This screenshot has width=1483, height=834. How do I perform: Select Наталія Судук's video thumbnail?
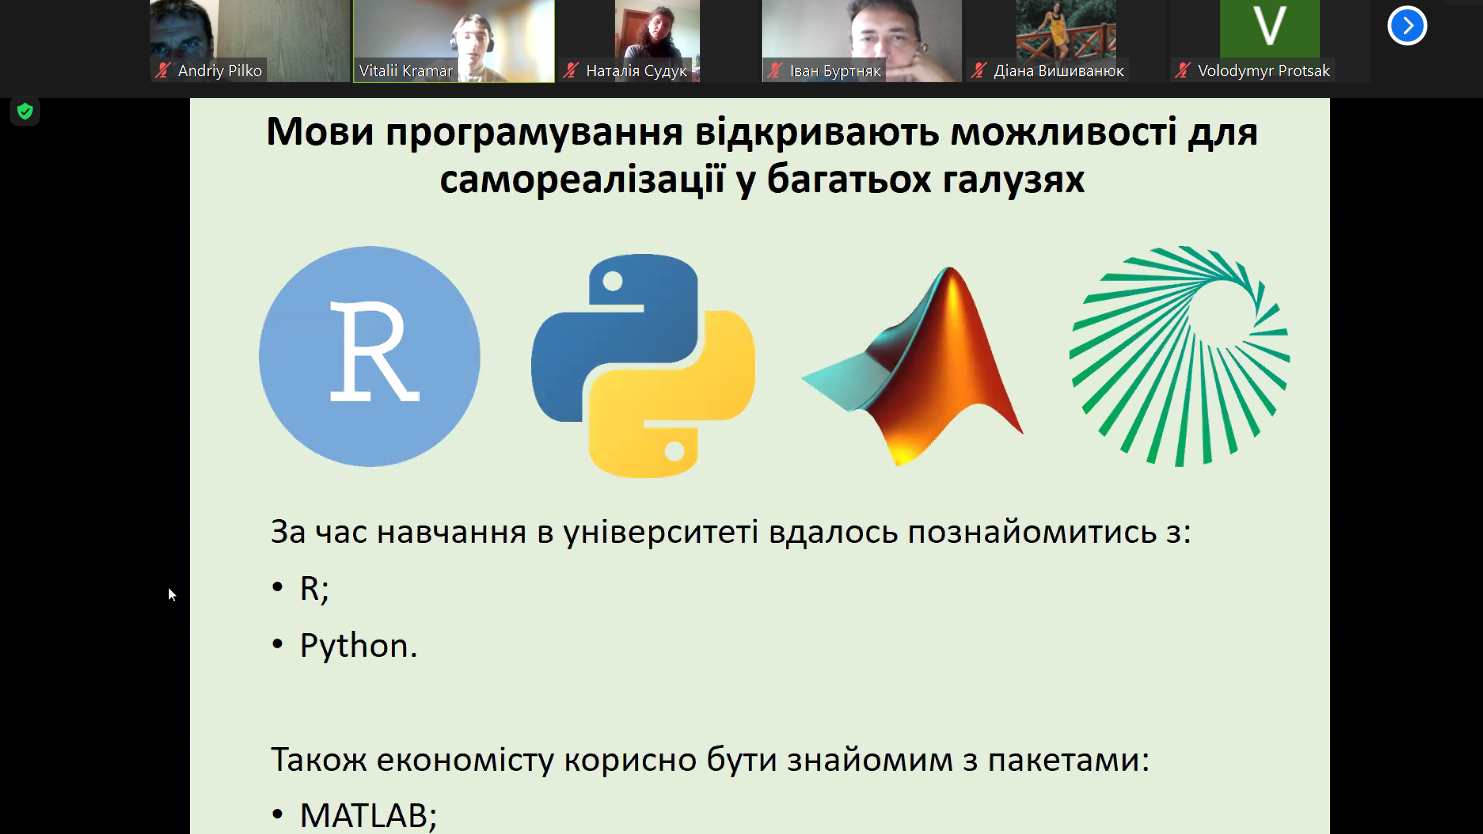[x=657, y=35]
